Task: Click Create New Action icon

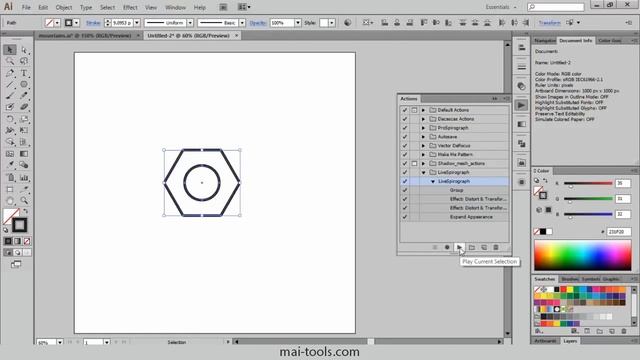Action: tap(484, 247)
